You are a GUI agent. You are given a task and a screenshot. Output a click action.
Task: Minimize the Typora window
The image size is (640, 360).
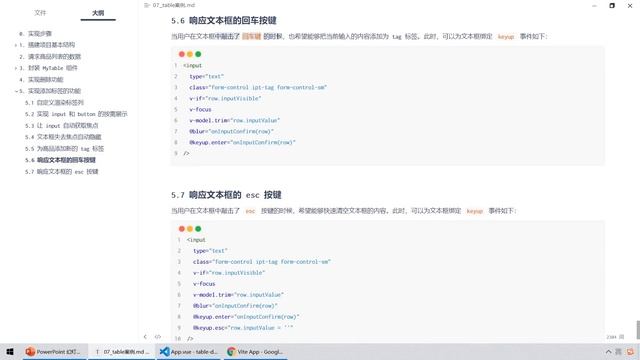(594, 6)
